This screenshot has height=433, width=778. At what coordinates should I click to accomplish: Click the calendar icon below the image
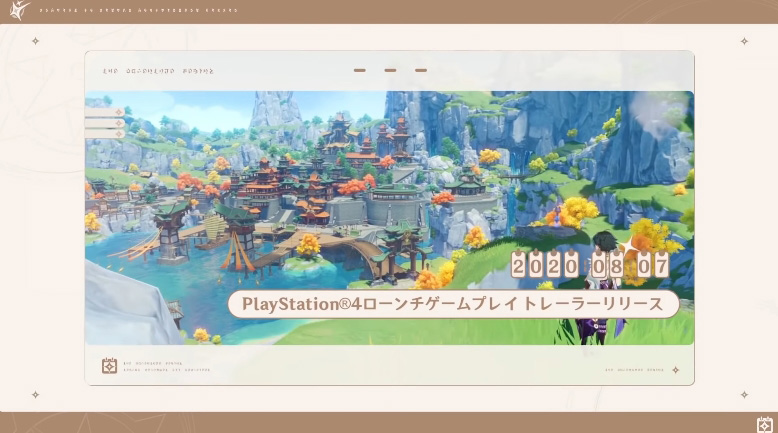pos(110,366)
